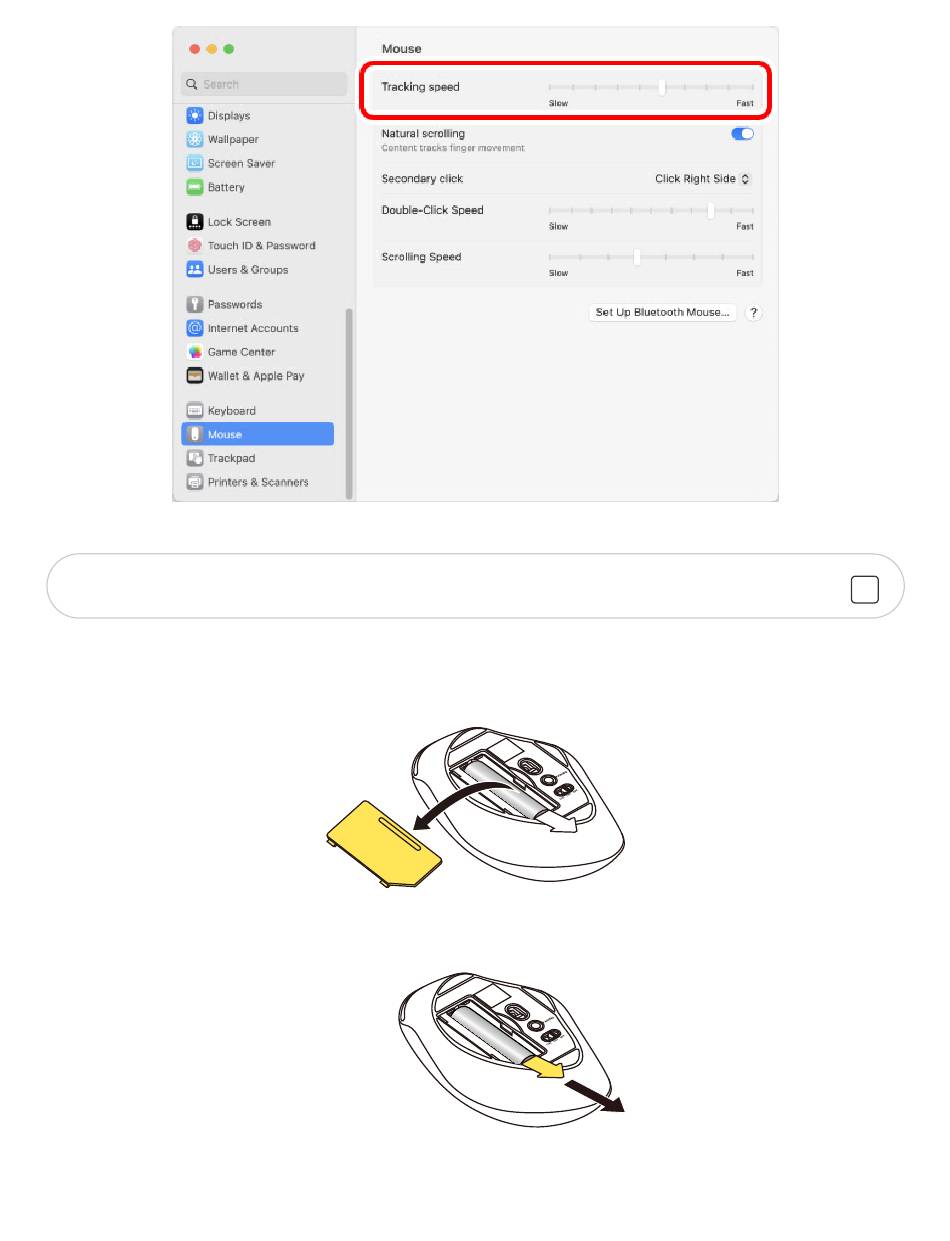Open Displays settings in sidebar
The width and height of the screenshot is (950, 1241).
pos(257,116)
